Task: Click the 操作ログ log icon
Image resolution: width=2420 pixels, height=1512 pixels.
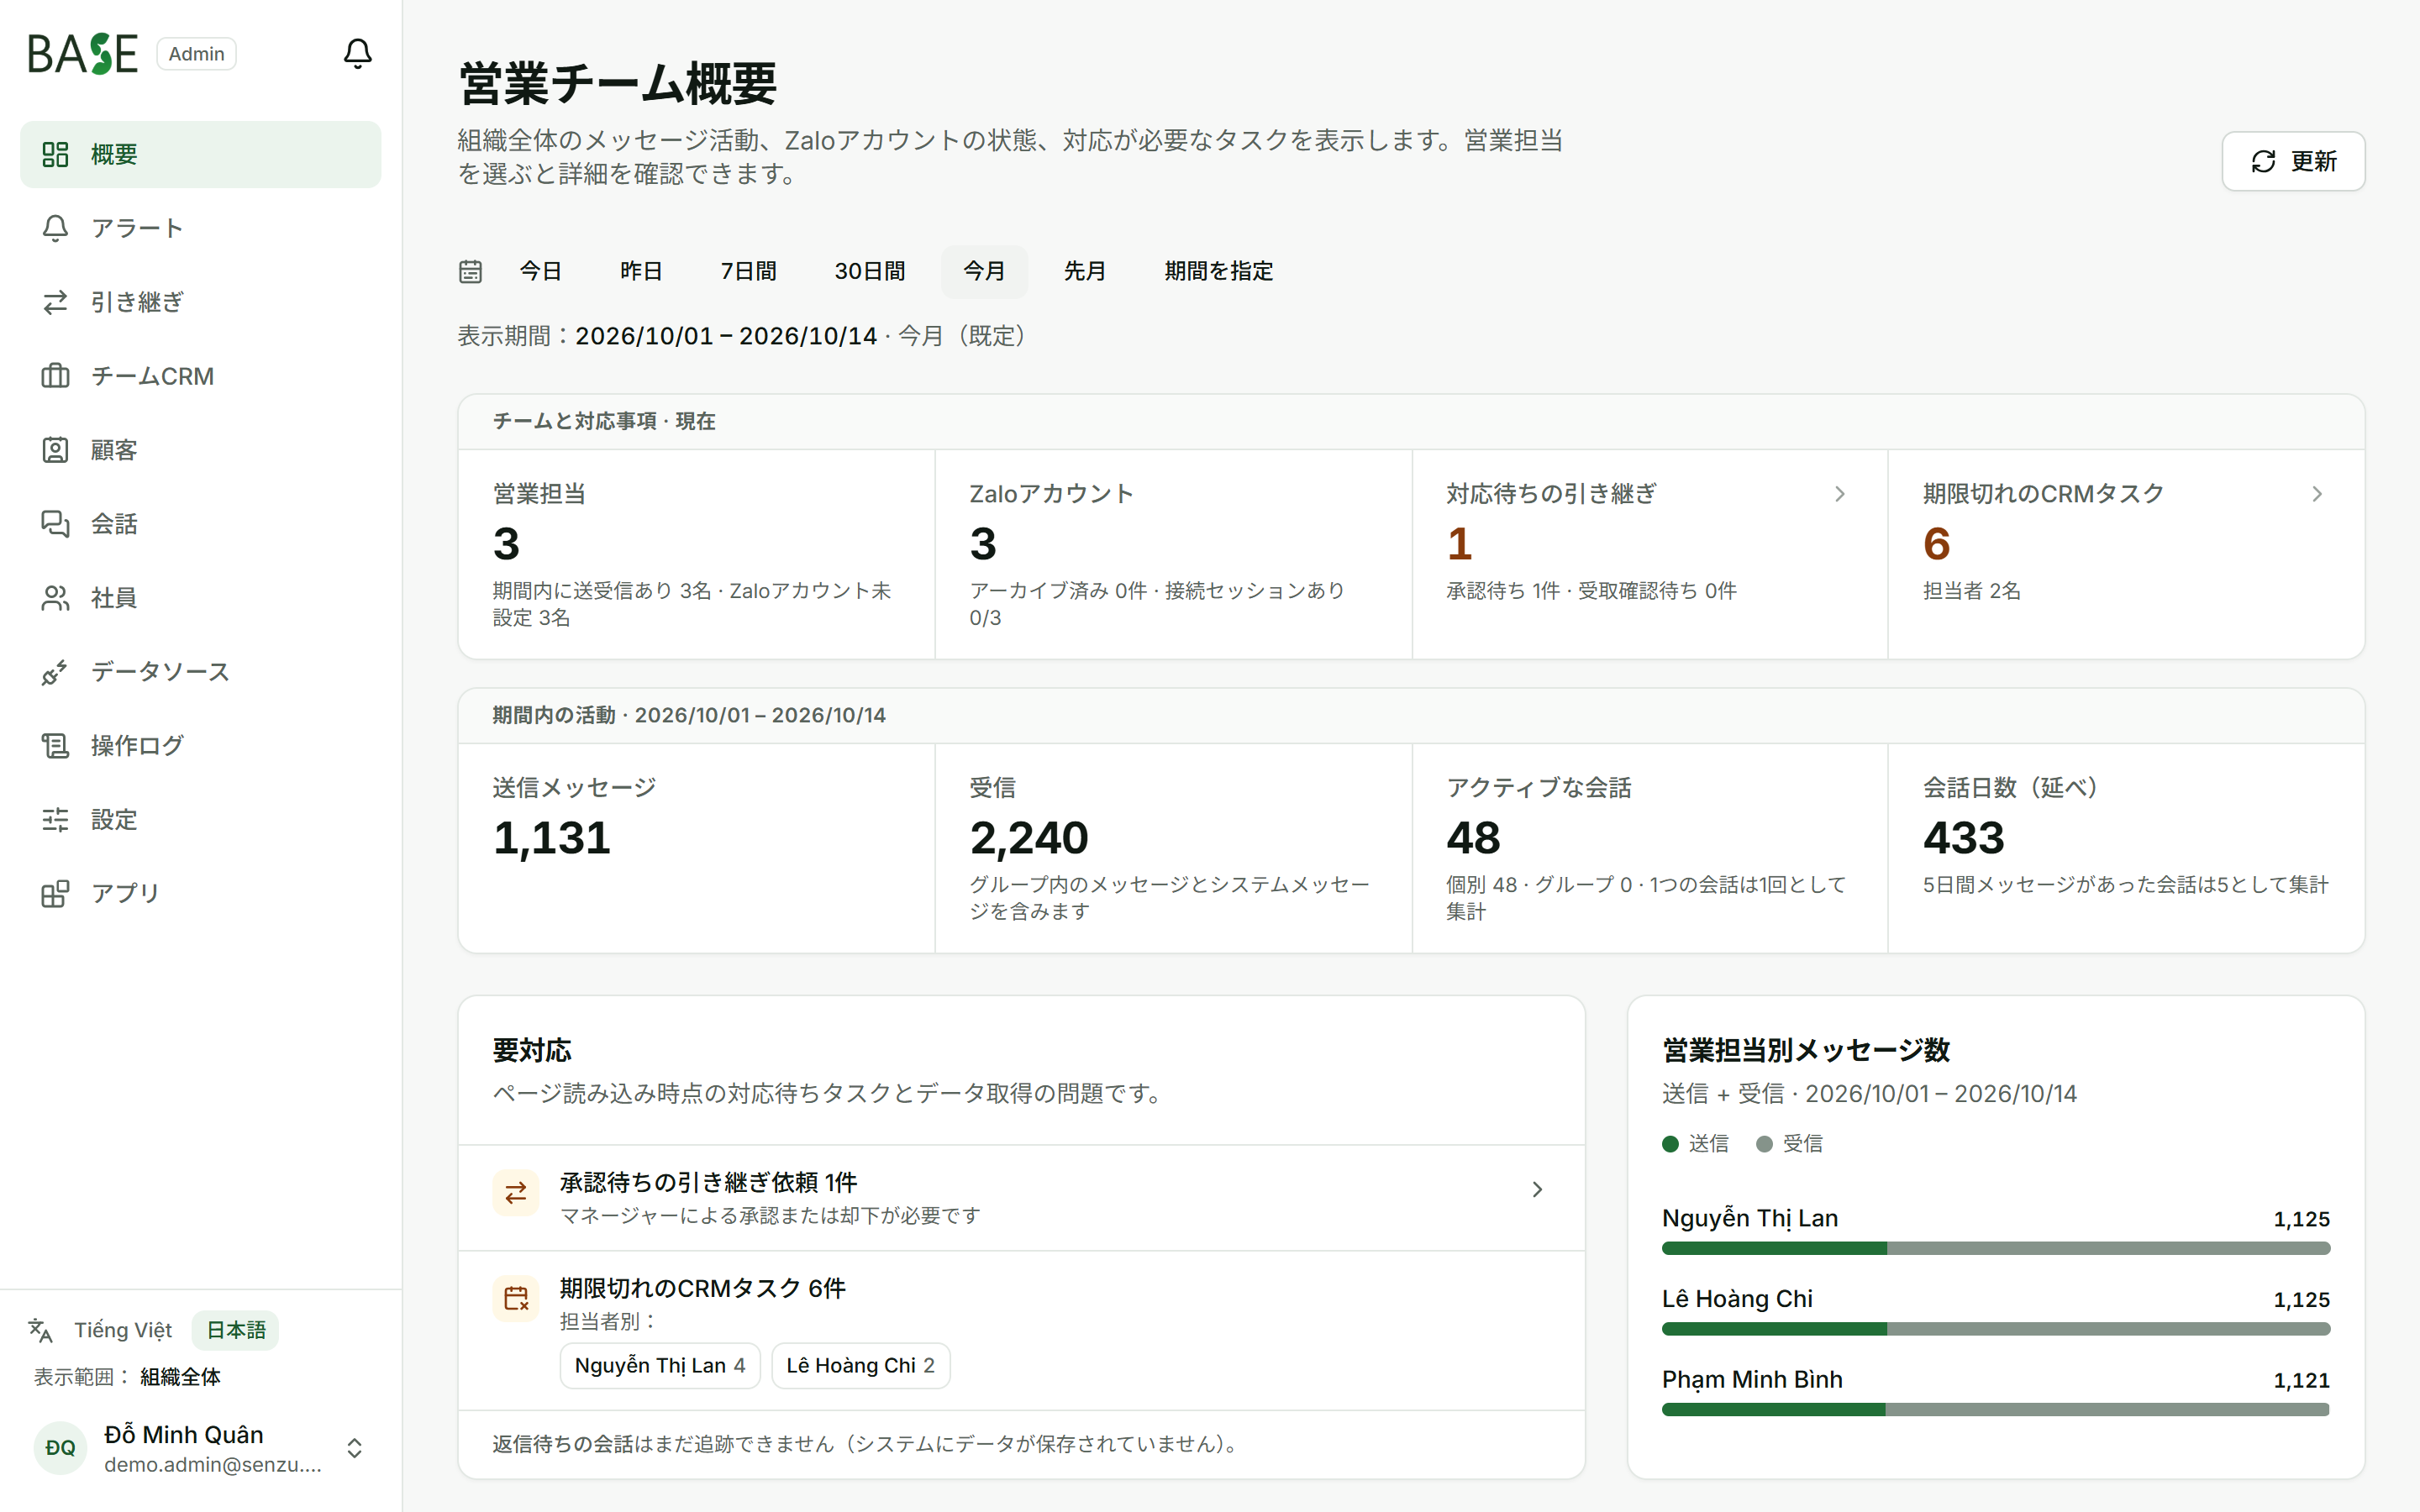Action: [x=55, y=746]
